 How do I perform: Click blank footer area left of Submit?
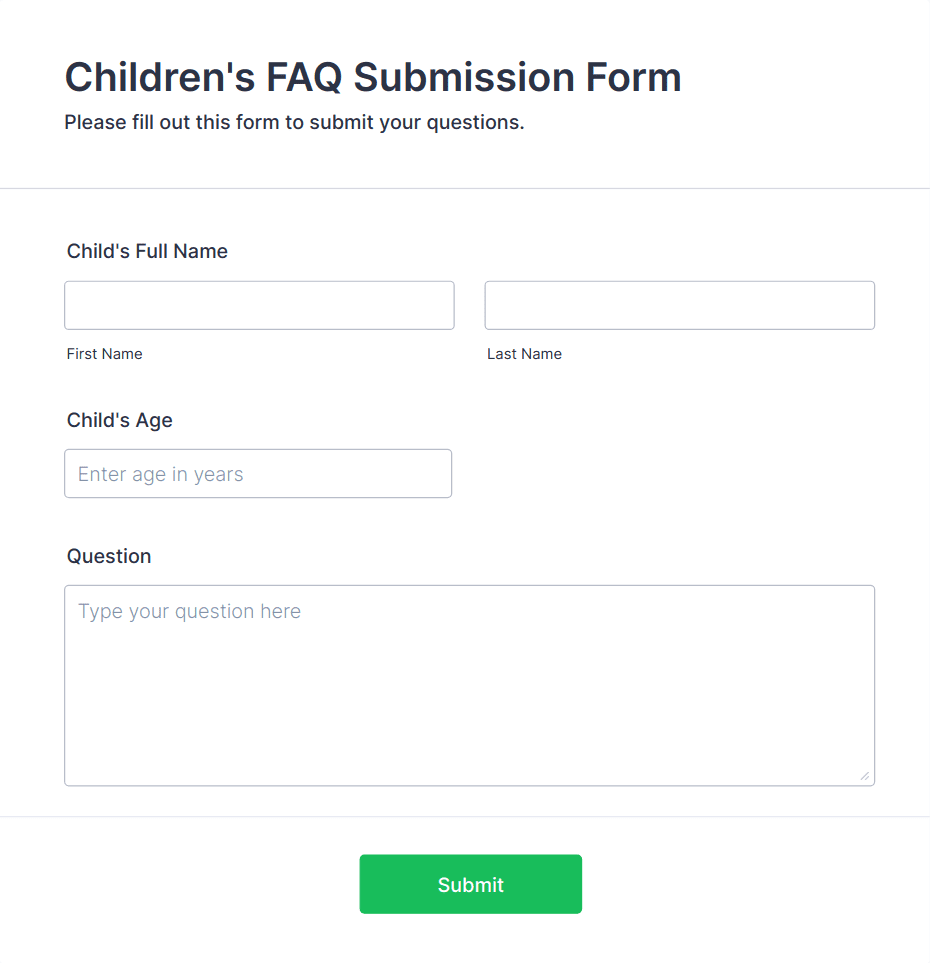pos(180,884)
